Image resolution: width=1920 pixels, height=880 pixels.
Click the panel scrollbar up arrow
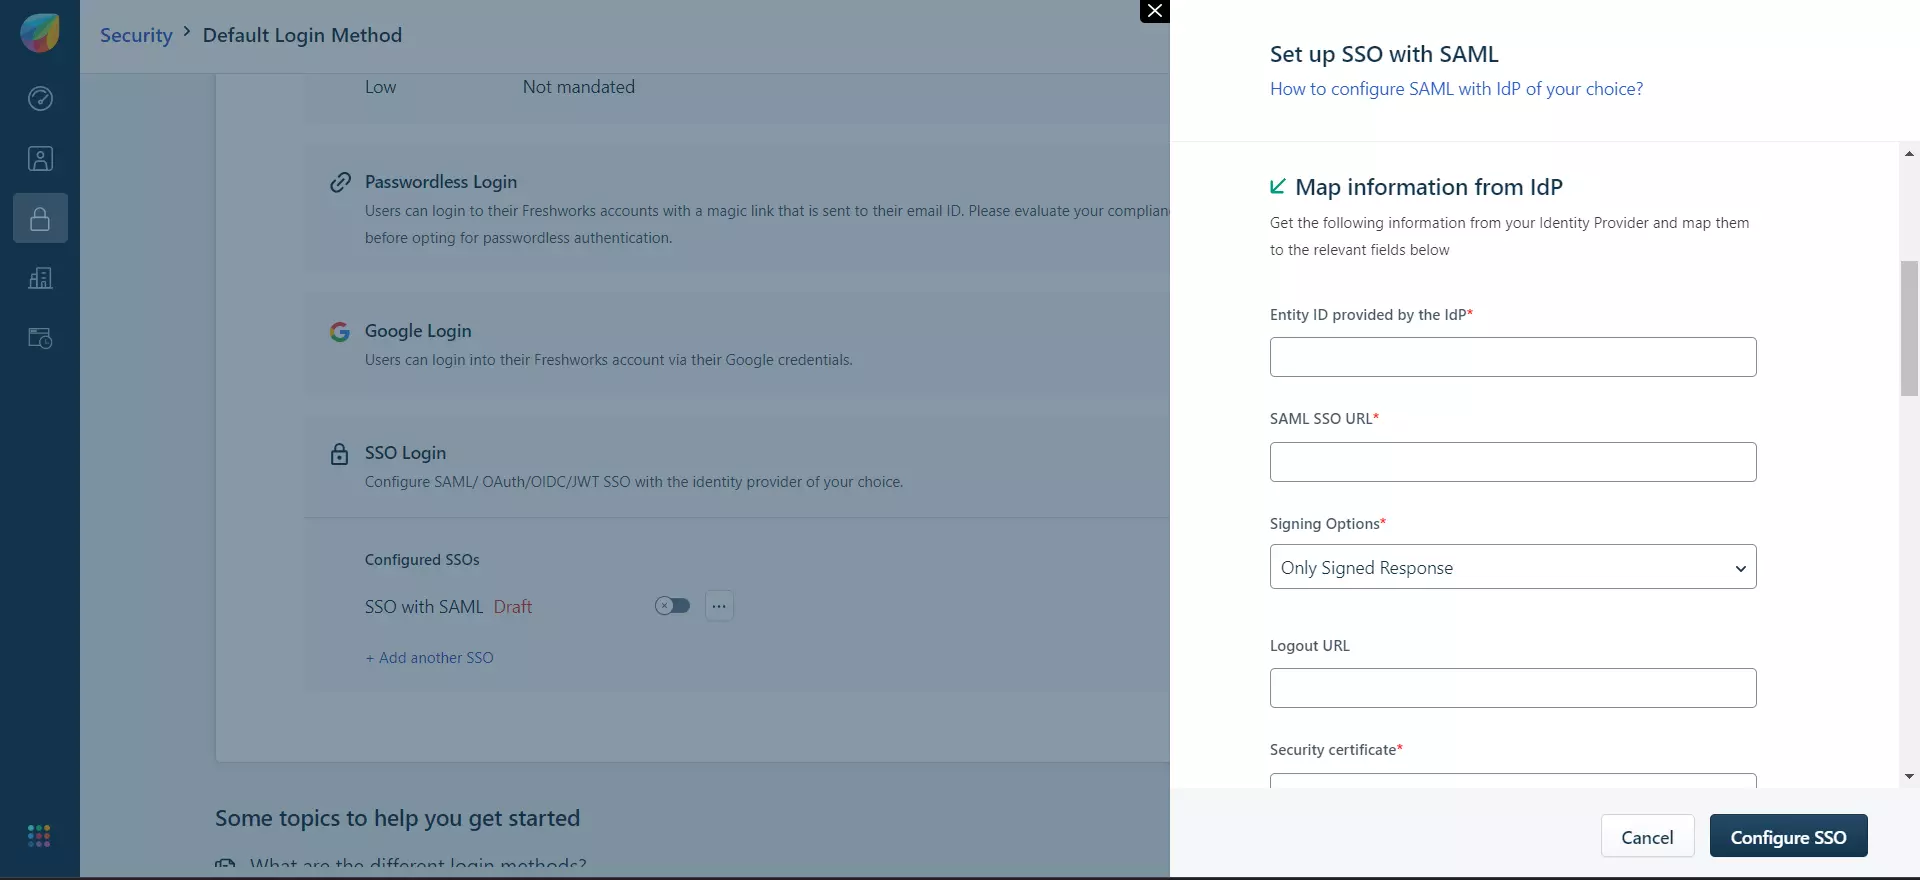(1909, 153)
